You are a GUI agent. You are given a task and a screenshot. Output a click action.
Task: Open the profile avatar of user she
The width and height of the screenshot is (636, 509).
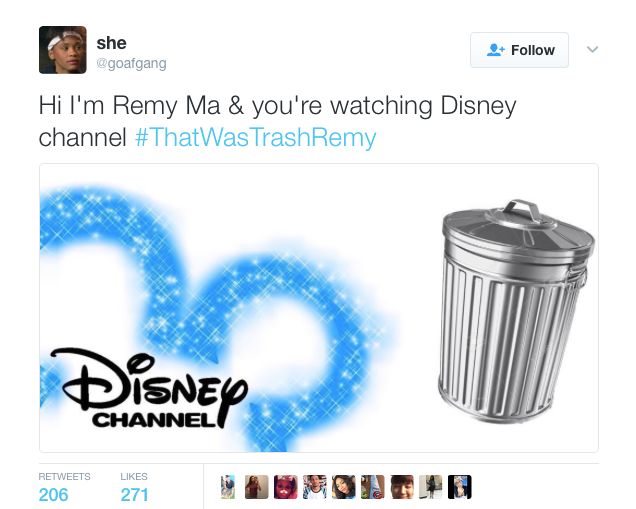63,50
